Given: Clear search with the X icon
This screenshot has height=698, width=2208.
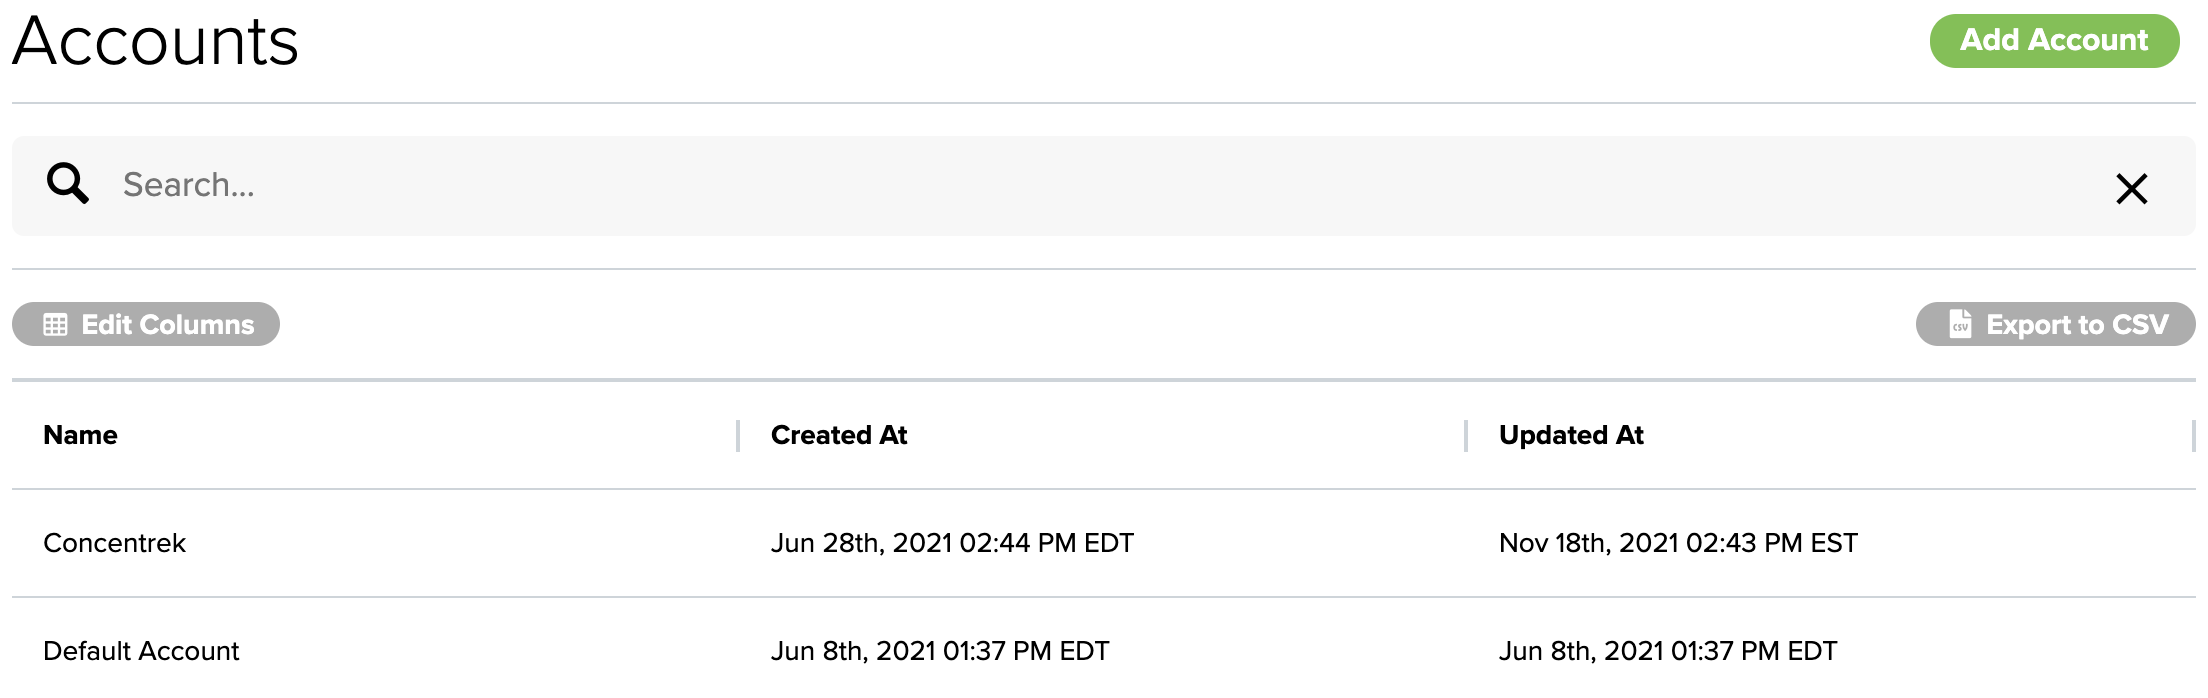Looking at the screenshot, I should click(x=2131, y=188).
